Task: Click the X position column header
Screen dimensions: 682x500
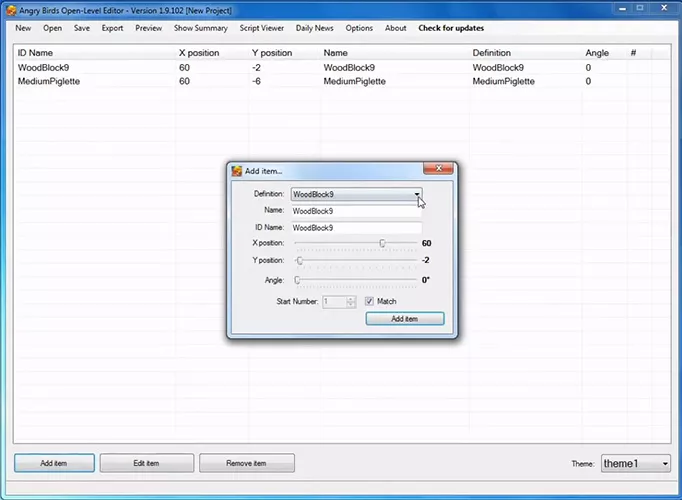Action: pyautogui.click(x=199, y=53)
